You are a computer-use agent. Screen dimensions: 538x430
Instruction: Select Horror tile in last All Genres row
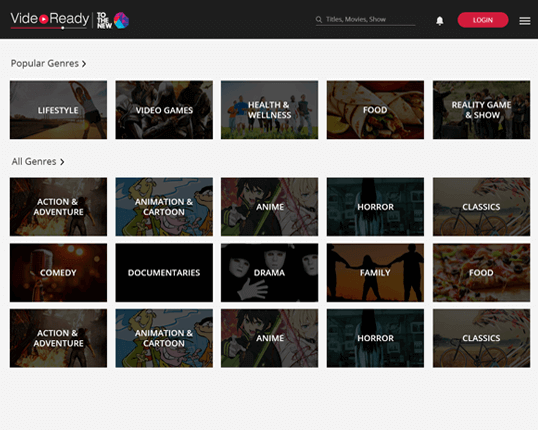click(375, 338)
